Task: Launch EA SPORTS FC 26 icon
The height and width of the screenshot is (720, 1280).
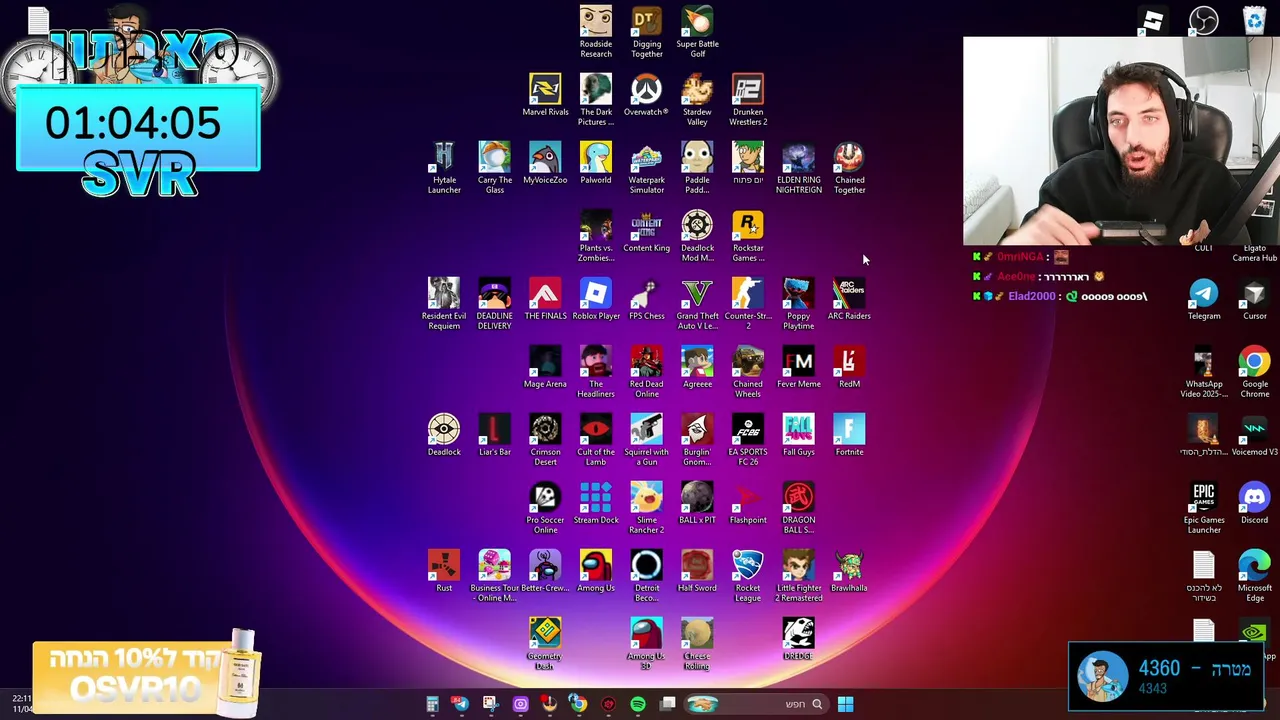Action: click(748, 439)
